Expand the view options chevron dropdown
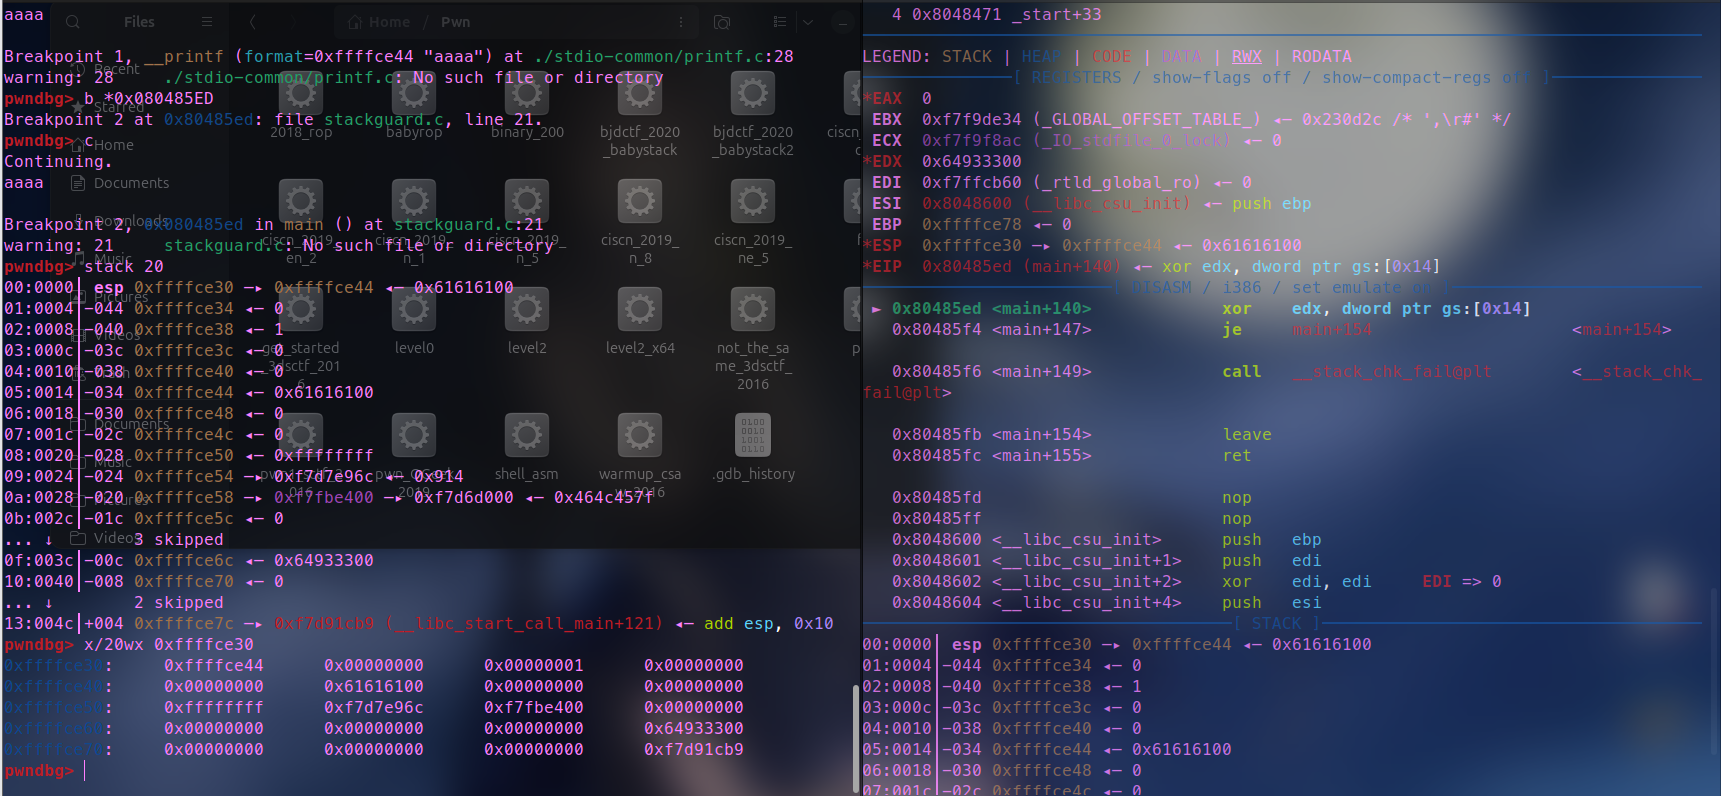Image resolution: width=1721 pixels, height=796 pixels. pos(808,22)
